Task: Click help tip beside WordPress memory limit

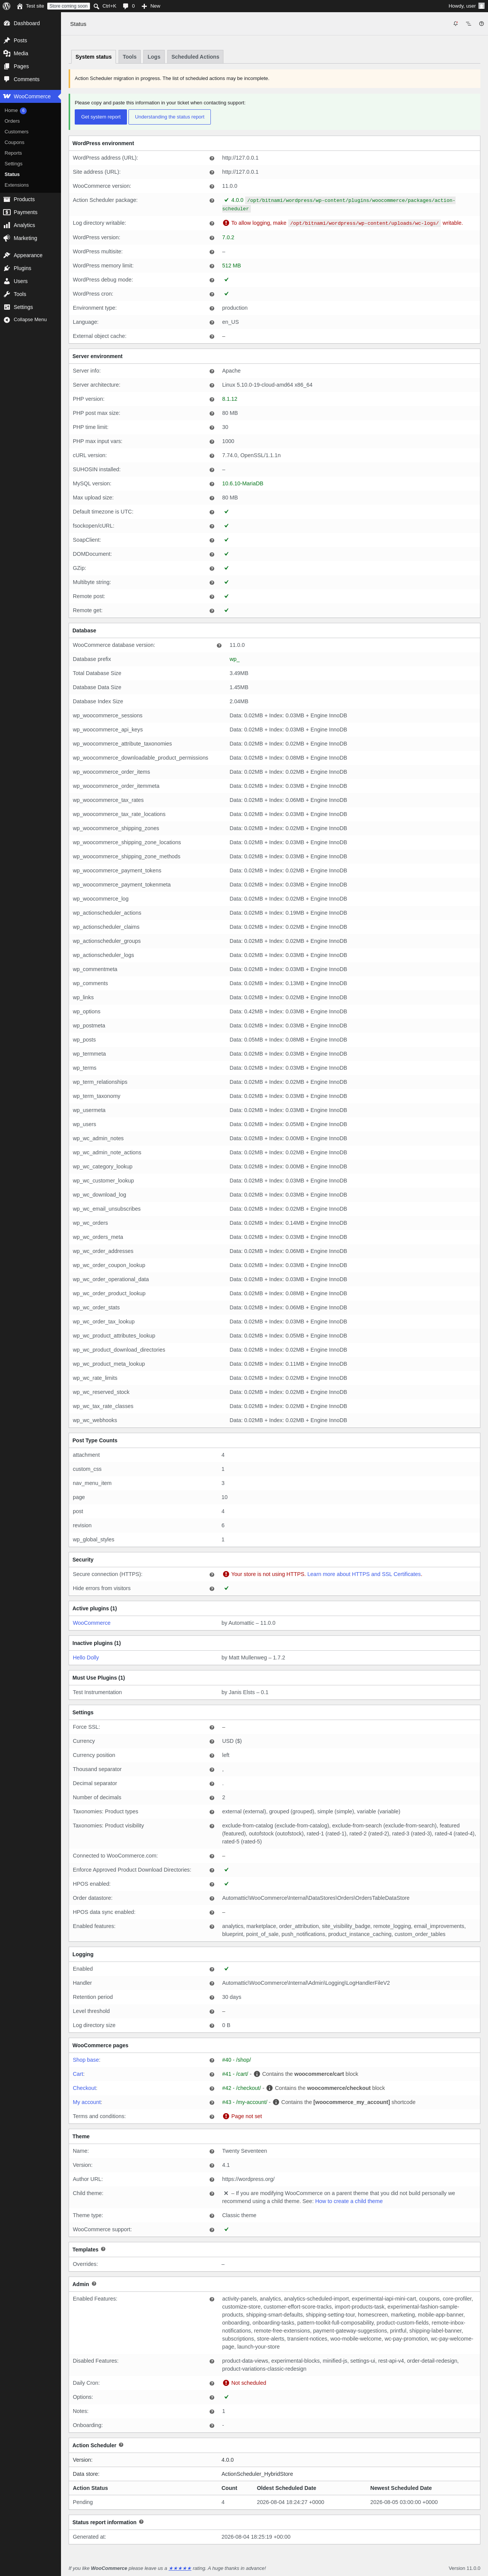Action: (x=212, y=266)
